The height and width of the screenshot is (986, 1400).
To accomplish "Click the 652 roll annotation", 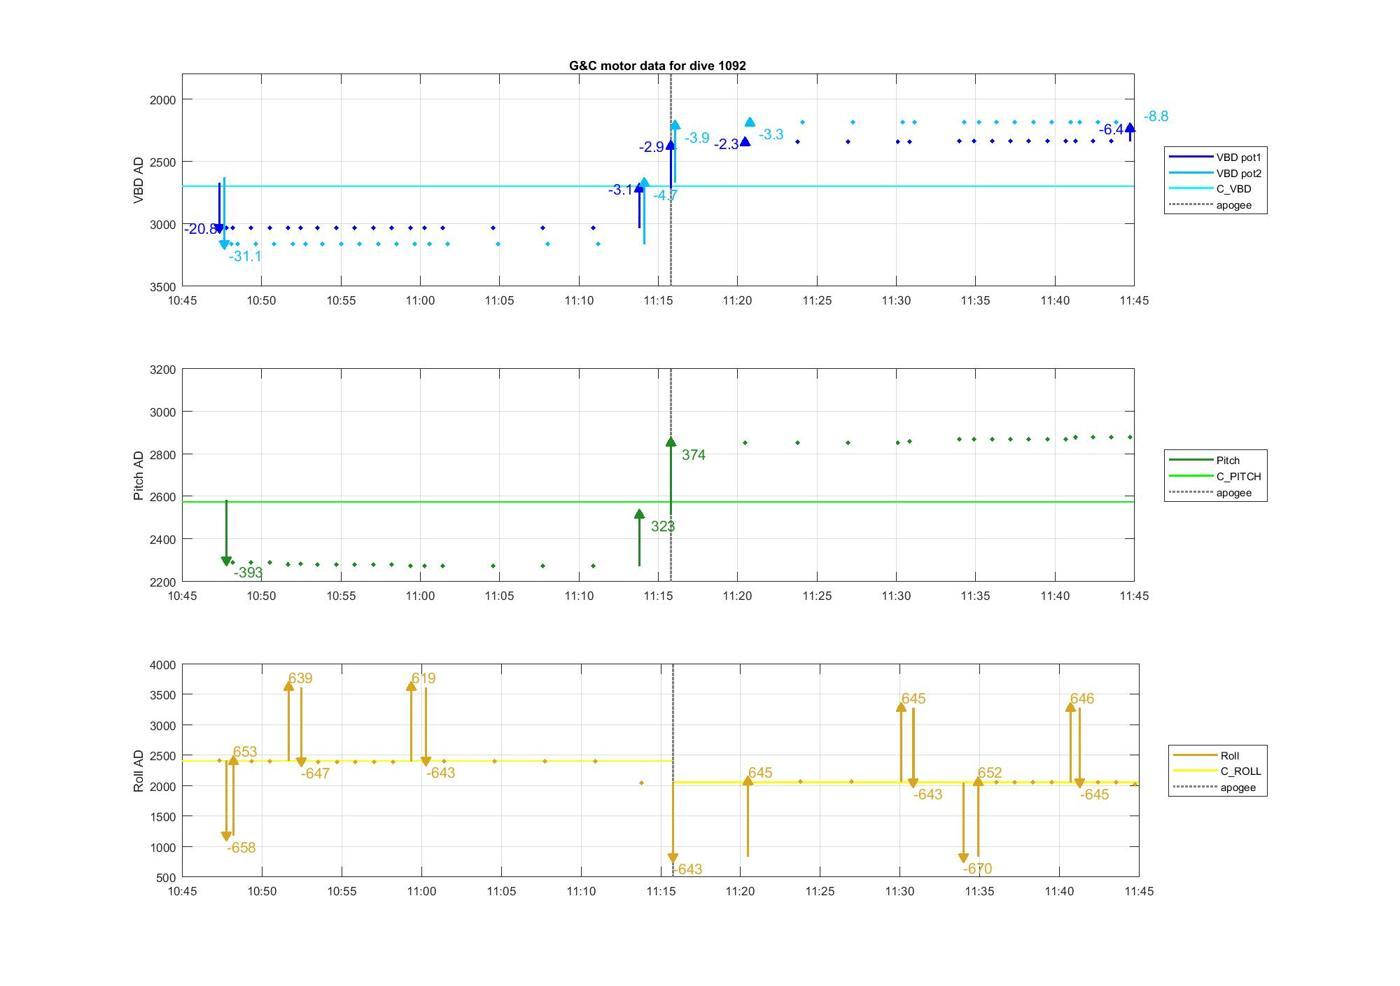I will click(990, 773).
